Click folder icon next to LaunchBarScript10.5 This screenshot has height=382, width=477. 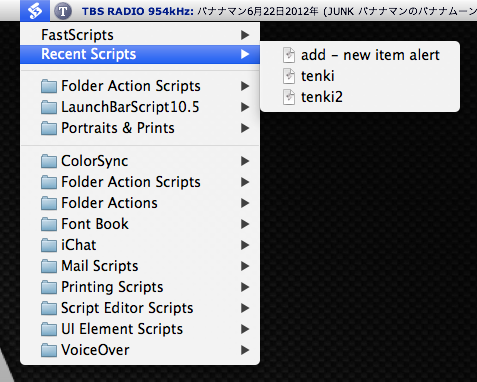[x=49, y=107]
